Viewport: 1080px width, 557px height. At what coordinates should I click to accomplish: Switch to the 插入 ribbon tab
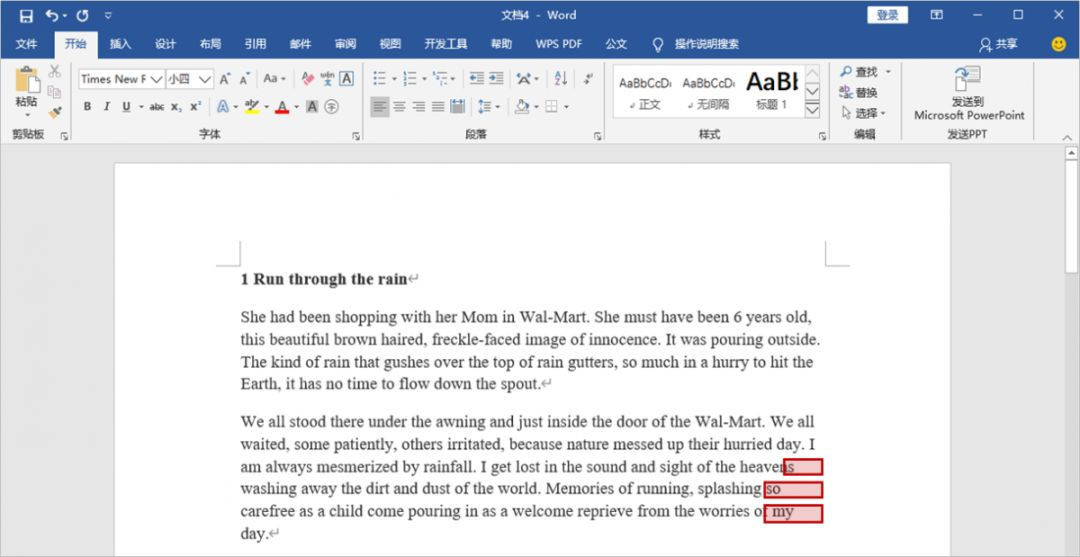pyautogui.click(x=120, y=44)
